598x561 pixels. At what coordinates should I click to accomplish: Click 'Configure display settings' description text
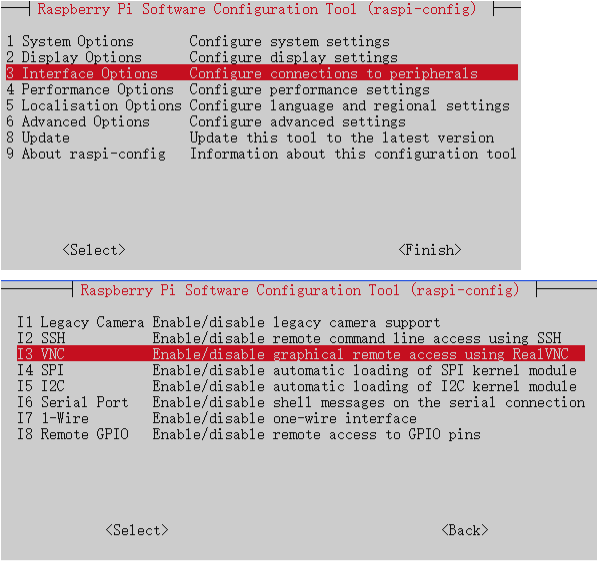click(294, 57)
